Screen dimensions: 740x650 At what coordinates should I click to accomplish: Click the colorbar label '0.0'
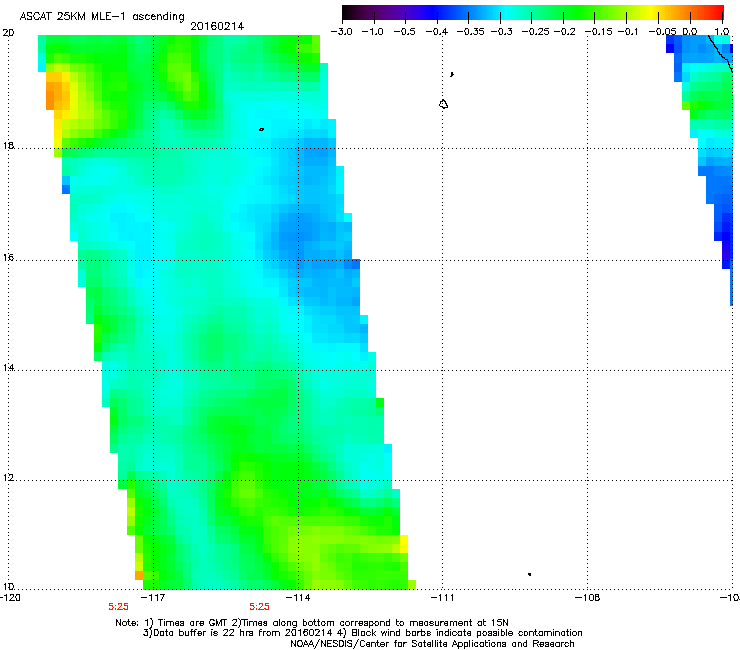(x=690, y=32)
